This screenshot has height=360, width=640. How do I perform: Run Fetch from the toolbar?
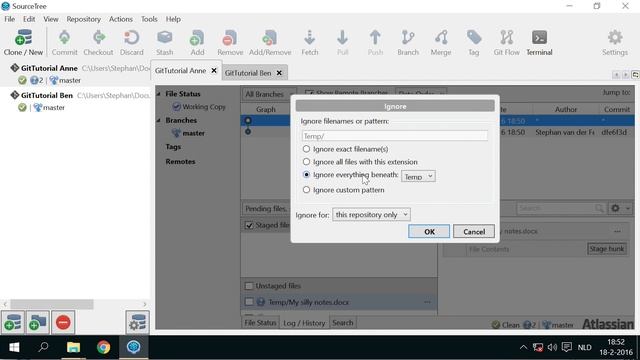pos(309,42)
